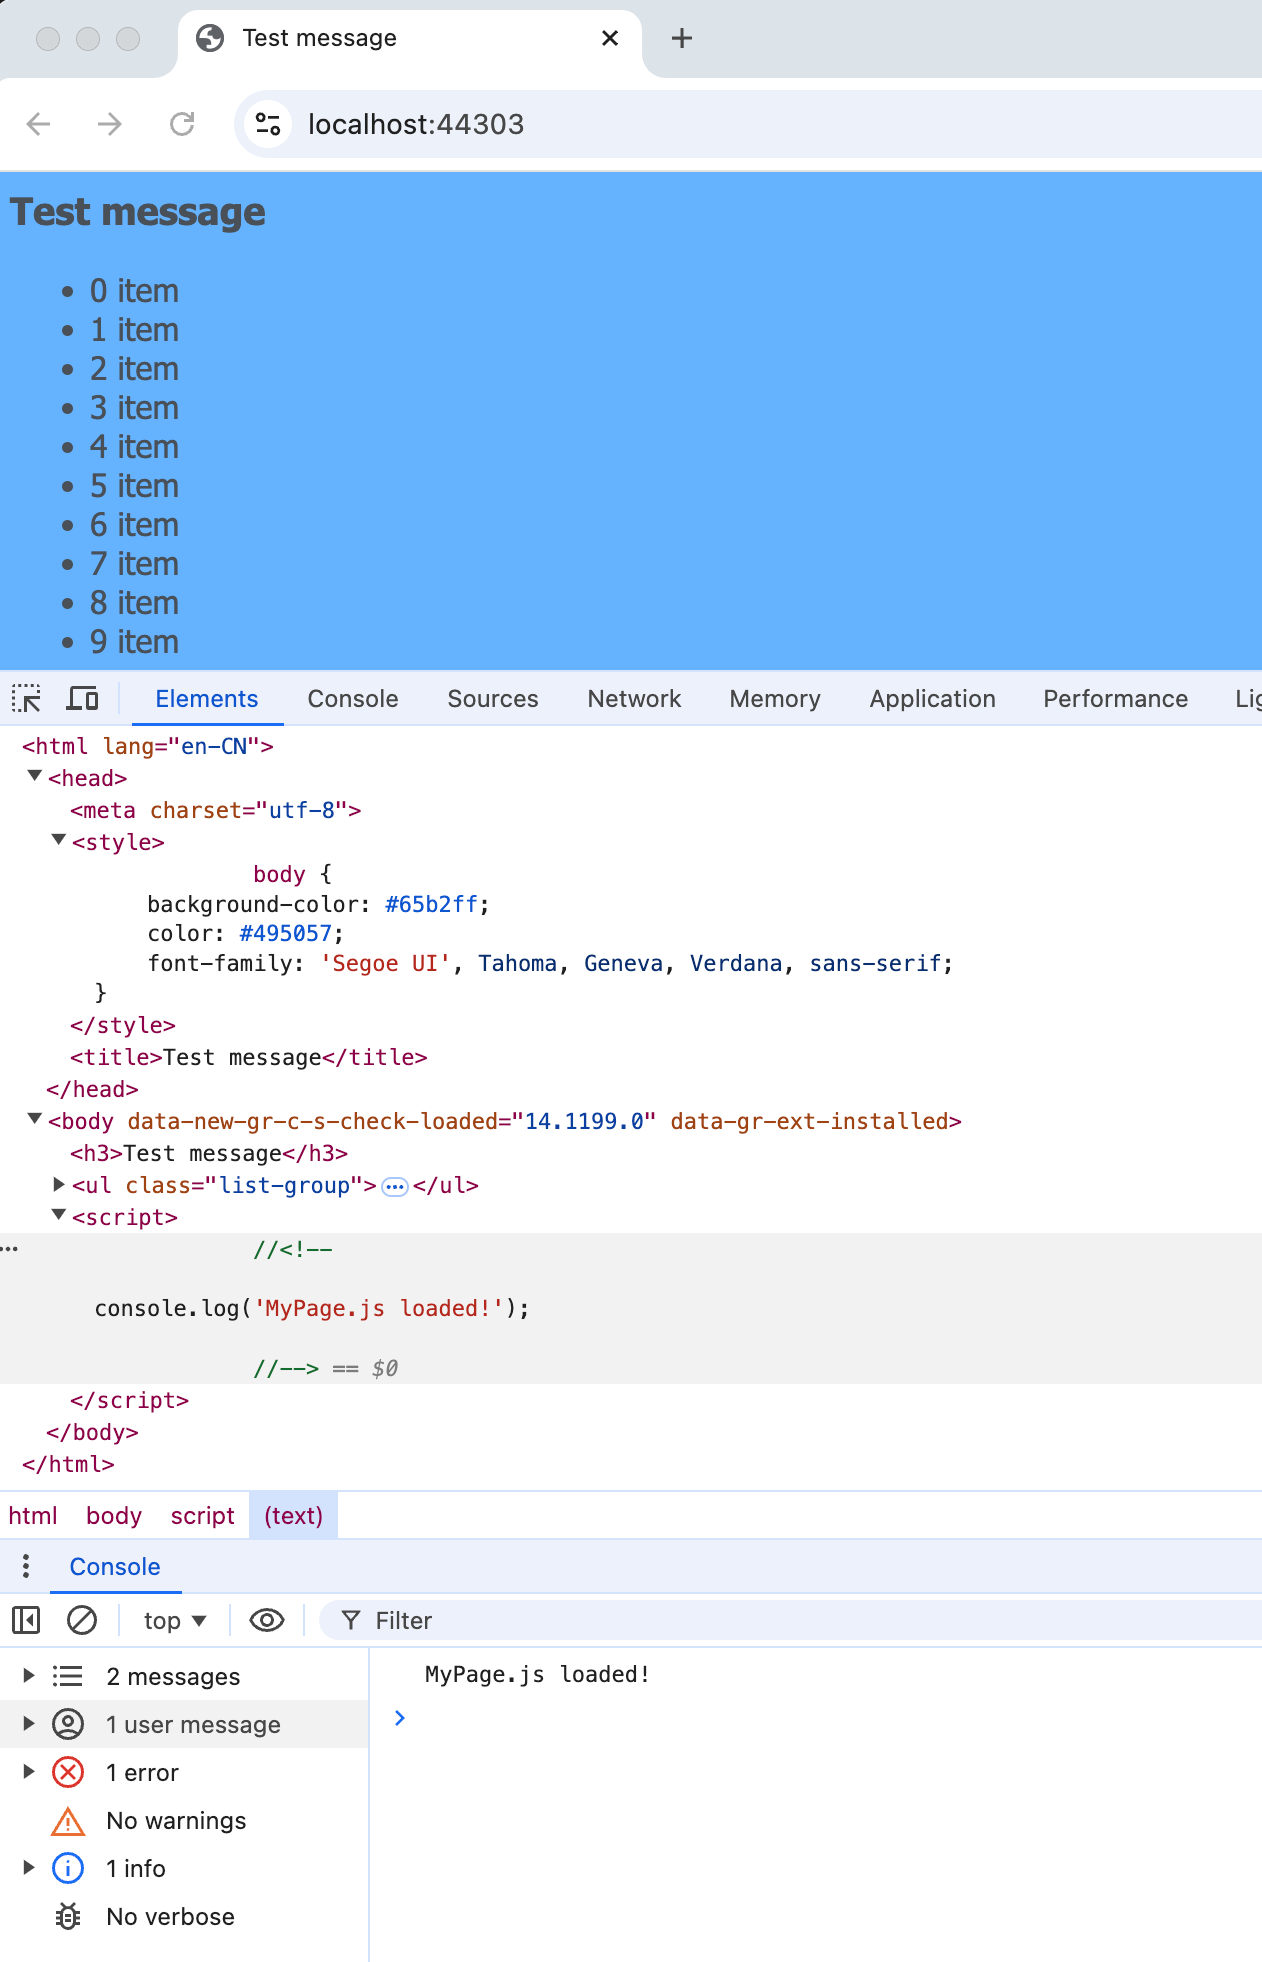Click the funnel filter icon
The width and height of the screenshot is (1262, 1962).
click(350, 1620)
